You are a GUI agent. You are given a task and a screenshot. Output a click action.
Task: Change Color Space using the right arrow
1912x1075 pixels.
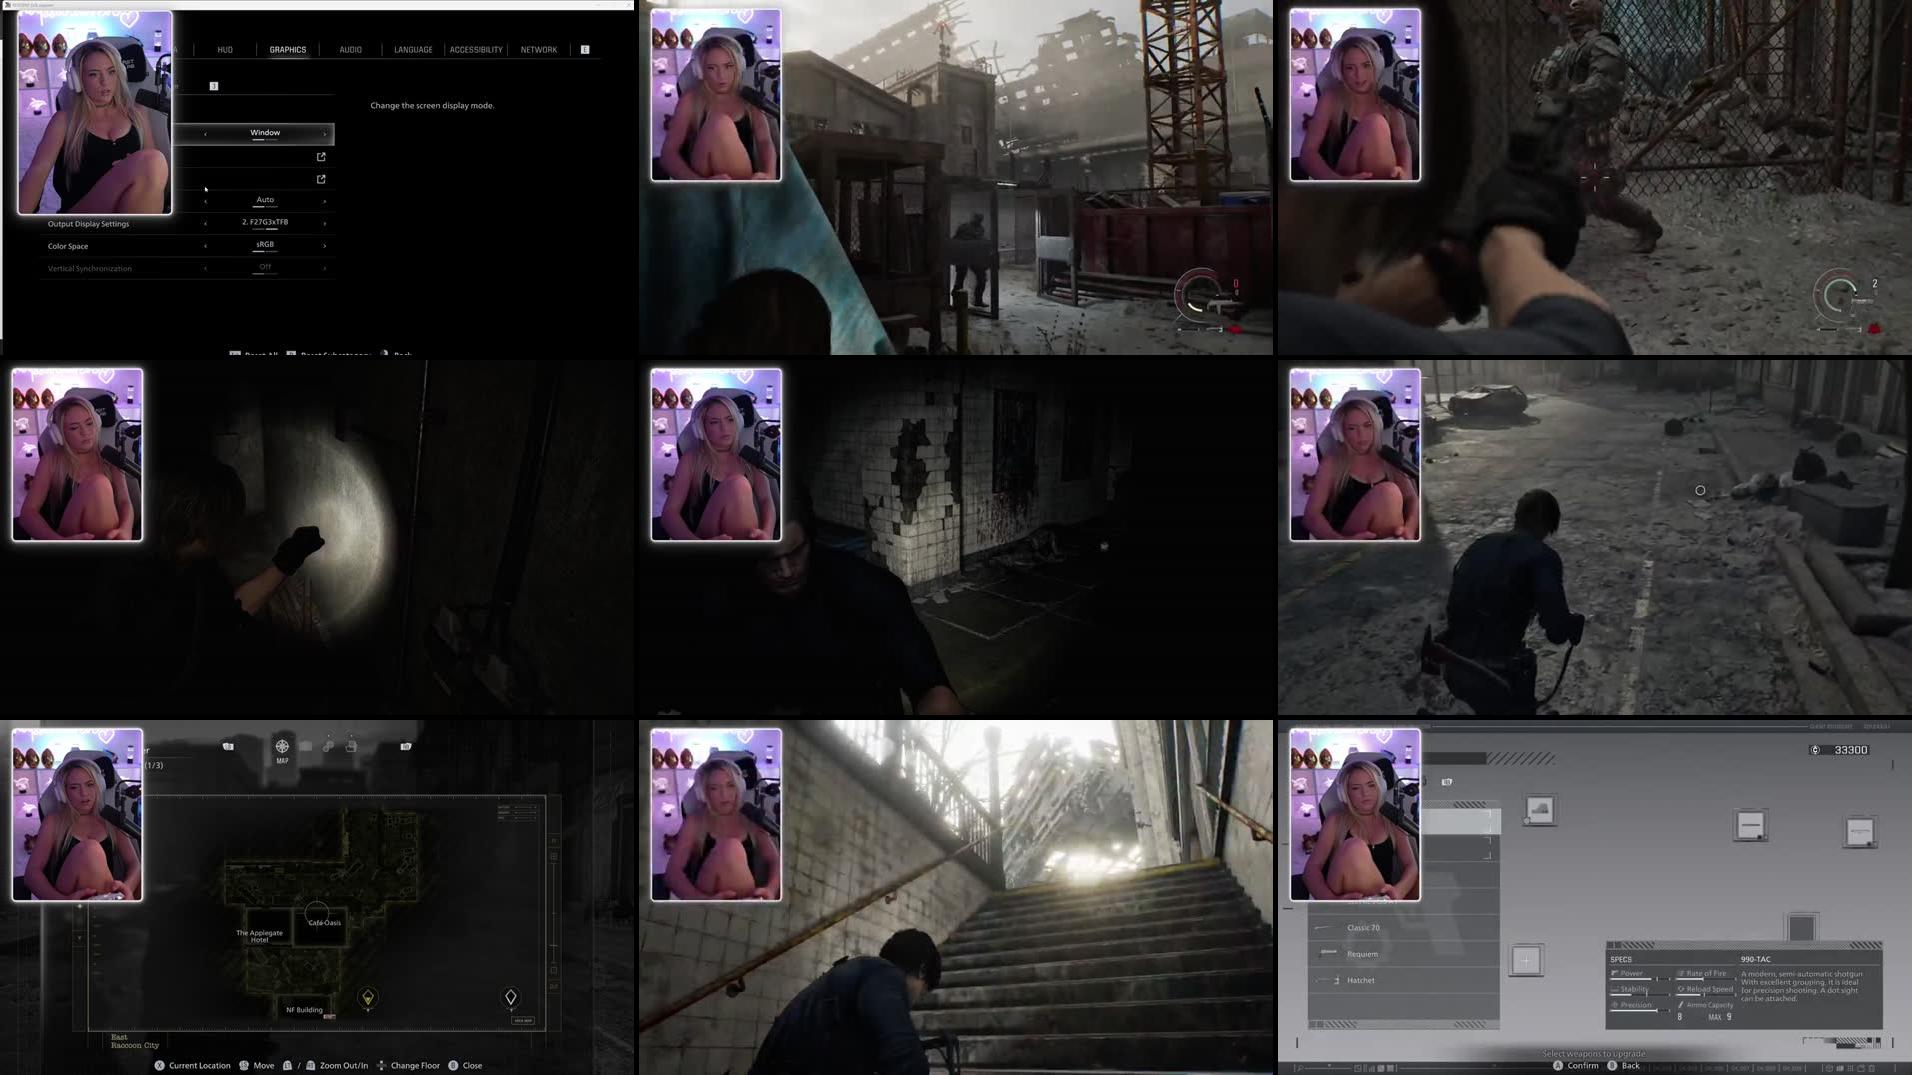click(323, 245)
